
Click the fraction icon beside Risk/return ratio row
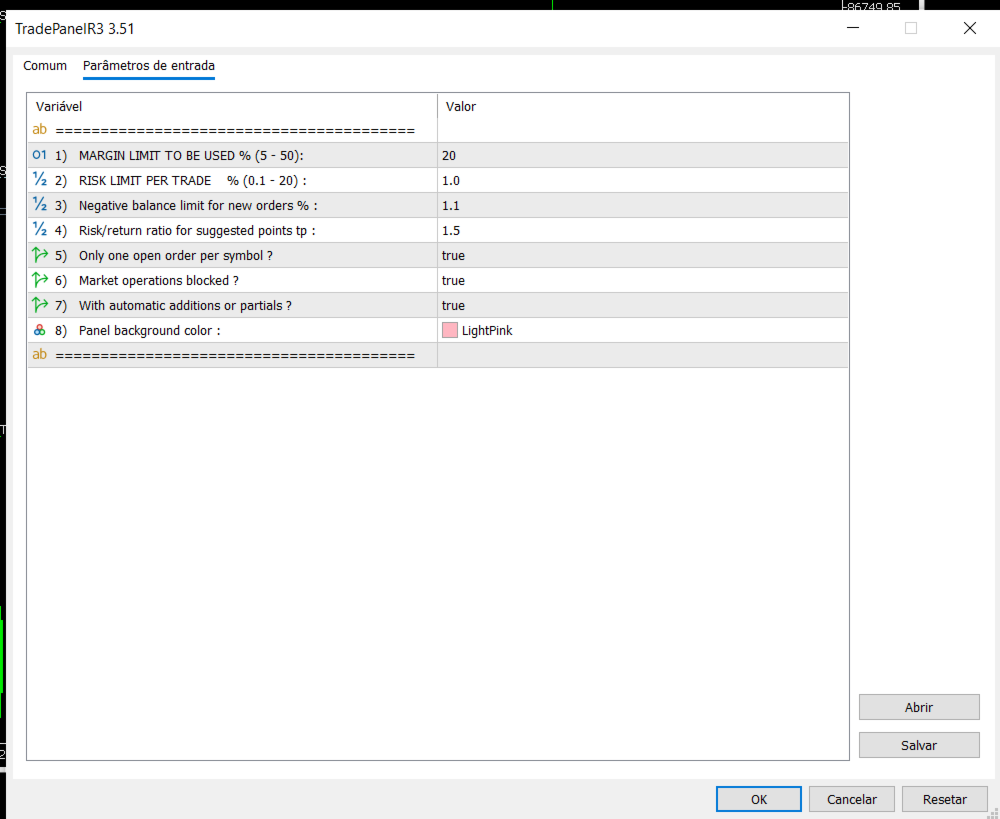coord(40,230)
